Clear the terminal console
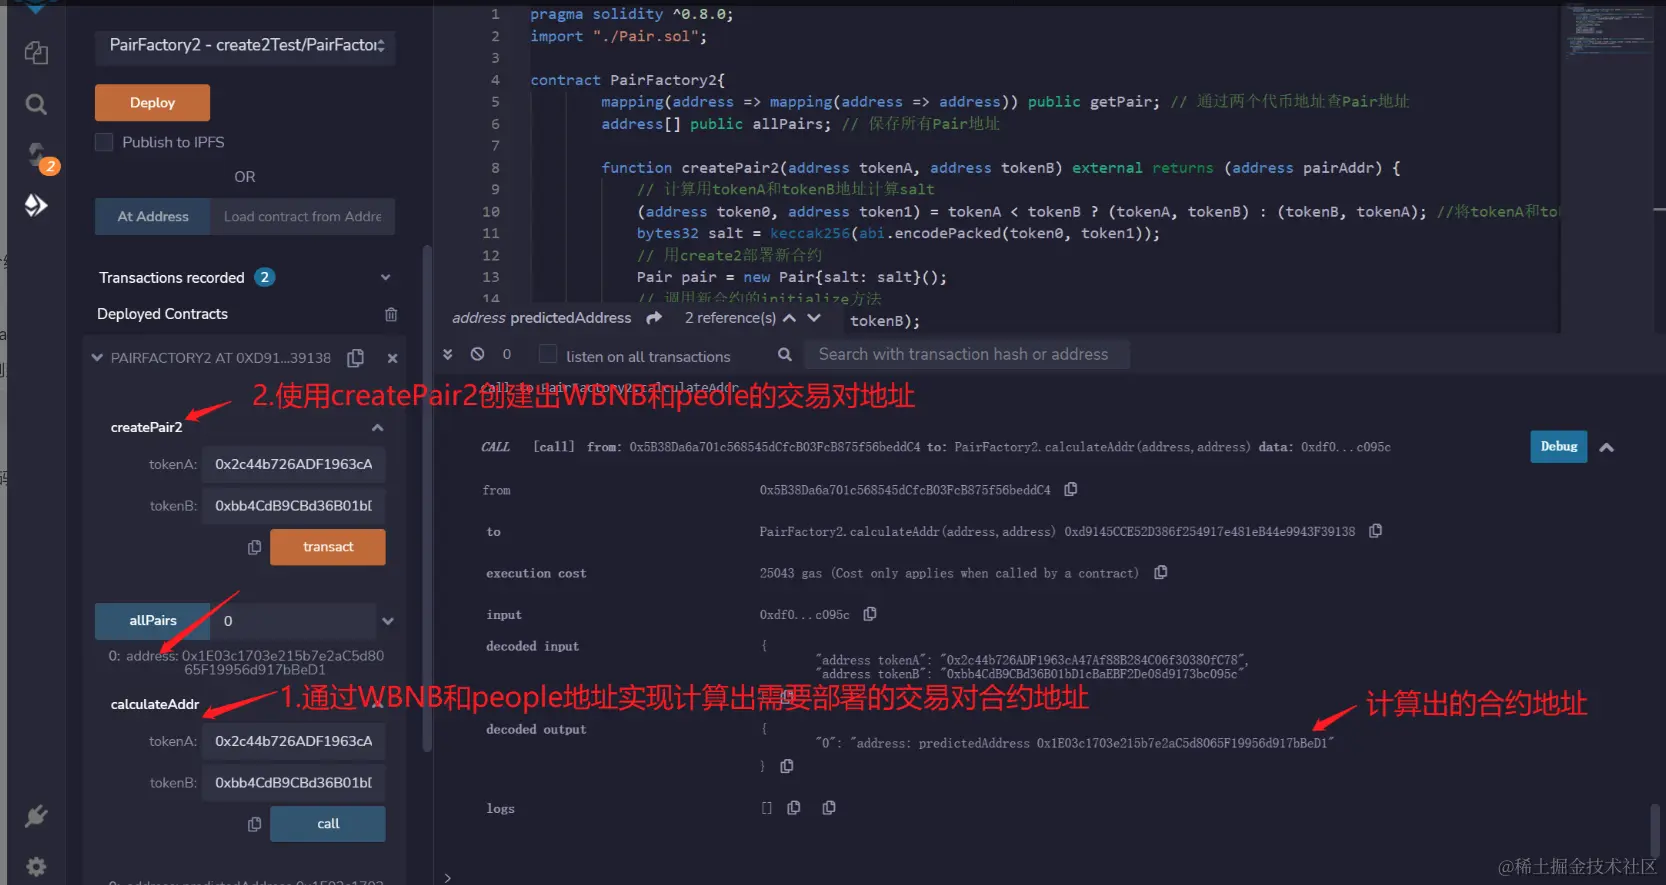Viewport: 1666px width, 885px height. tap(478, 354)
